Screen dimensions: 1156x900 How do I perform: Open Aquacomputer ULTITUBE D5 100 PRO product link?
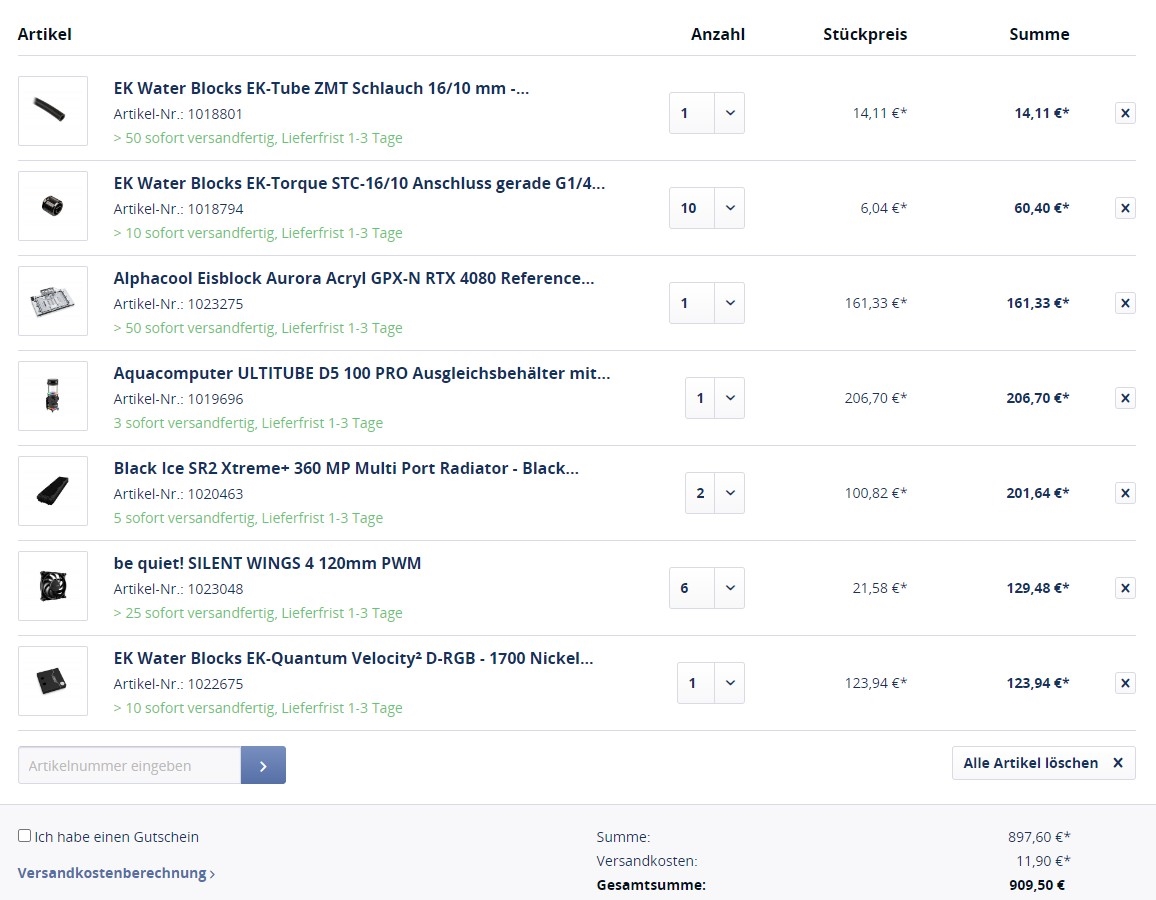[362, 374]
